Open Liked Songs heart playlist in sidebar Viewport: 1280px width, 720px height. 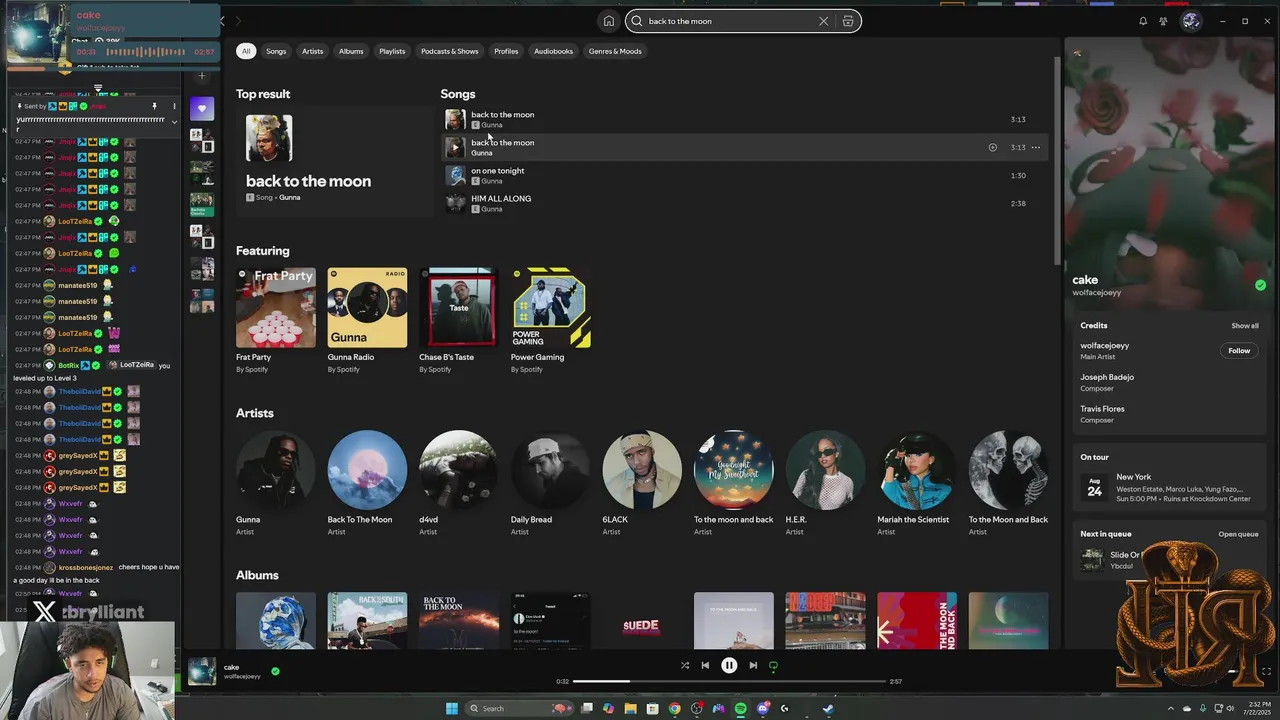click(202, 108)
